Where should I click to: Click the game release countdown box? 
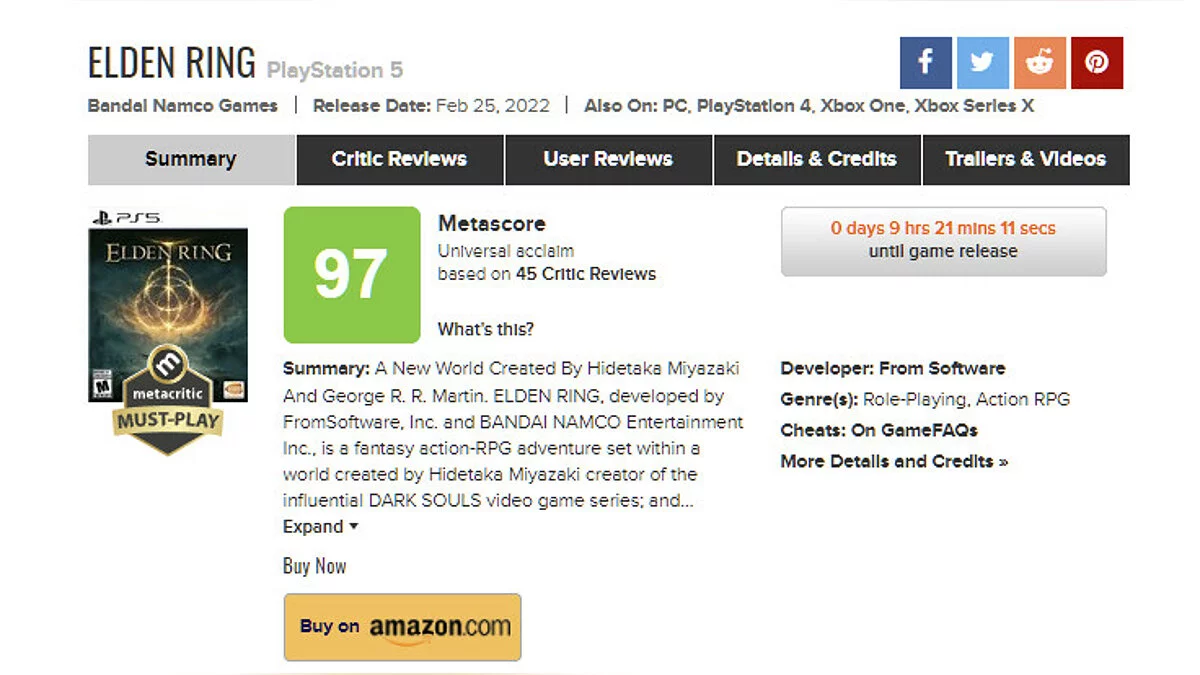pyautogui.click(x=943, y=240)
